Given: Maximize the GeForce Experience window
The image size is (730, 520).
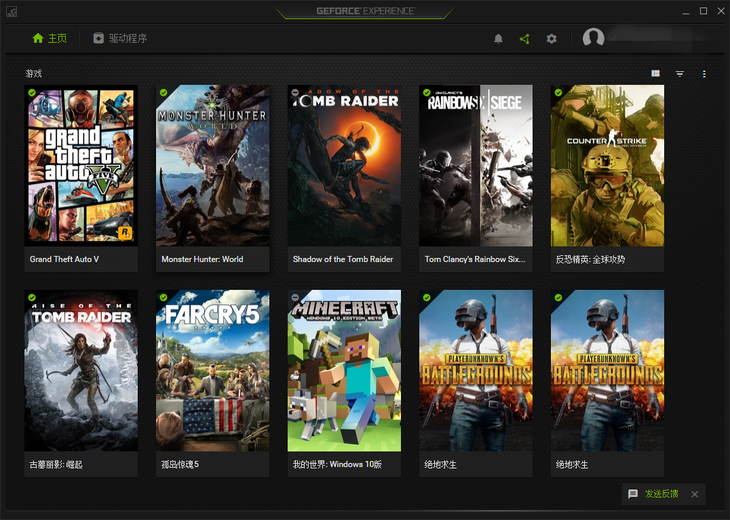Looking at the screenshot, I should click(x=703, y=11).
